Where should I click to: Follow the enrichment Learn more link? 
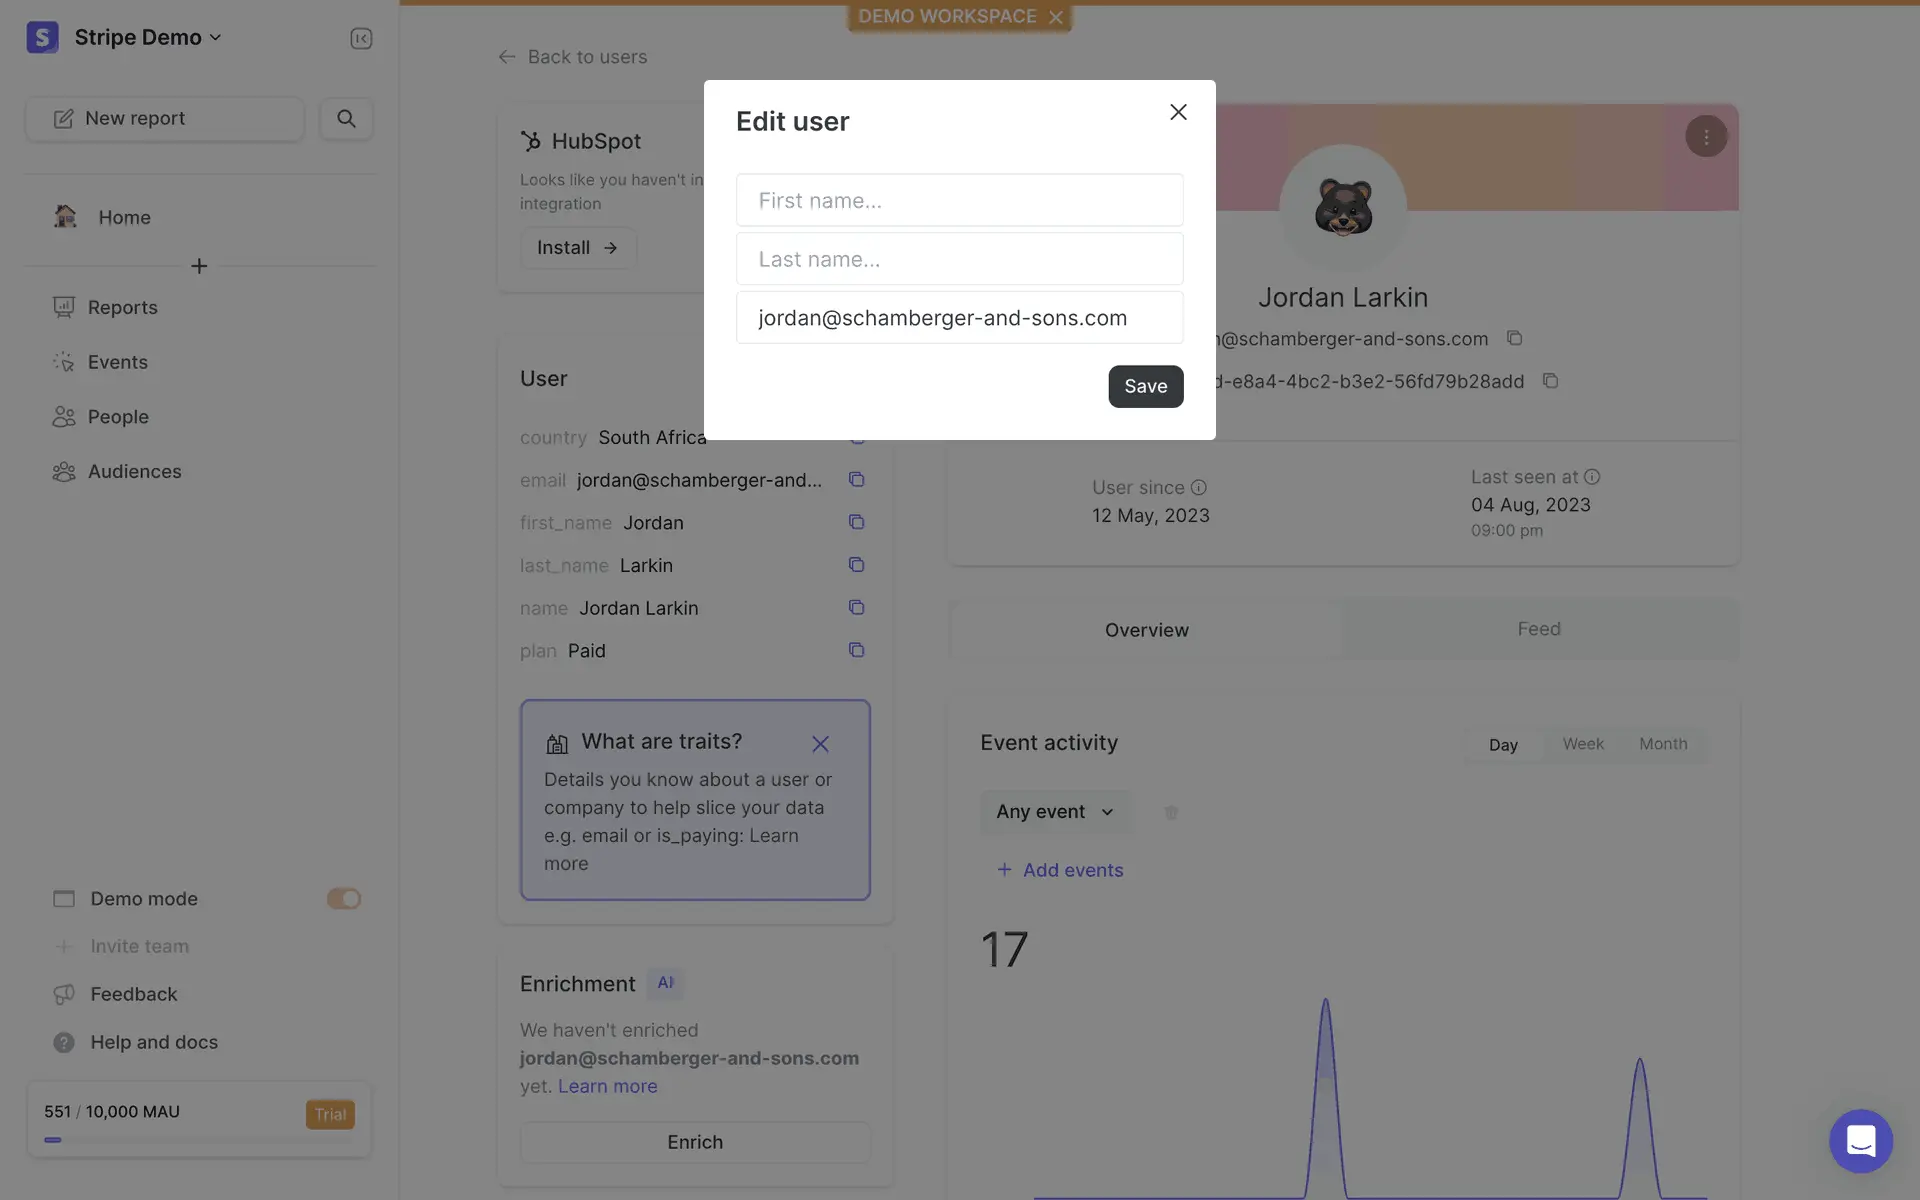(x=607, y=1086)
